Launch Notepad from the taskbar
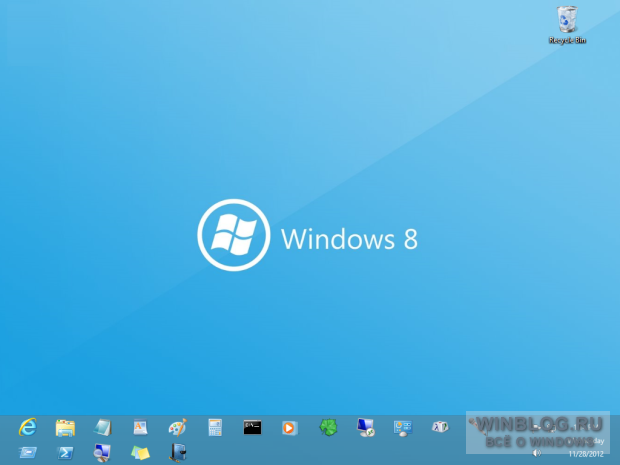Image resolution: width=620 pixels, height=465 pixels. click(x=103, y=427)
